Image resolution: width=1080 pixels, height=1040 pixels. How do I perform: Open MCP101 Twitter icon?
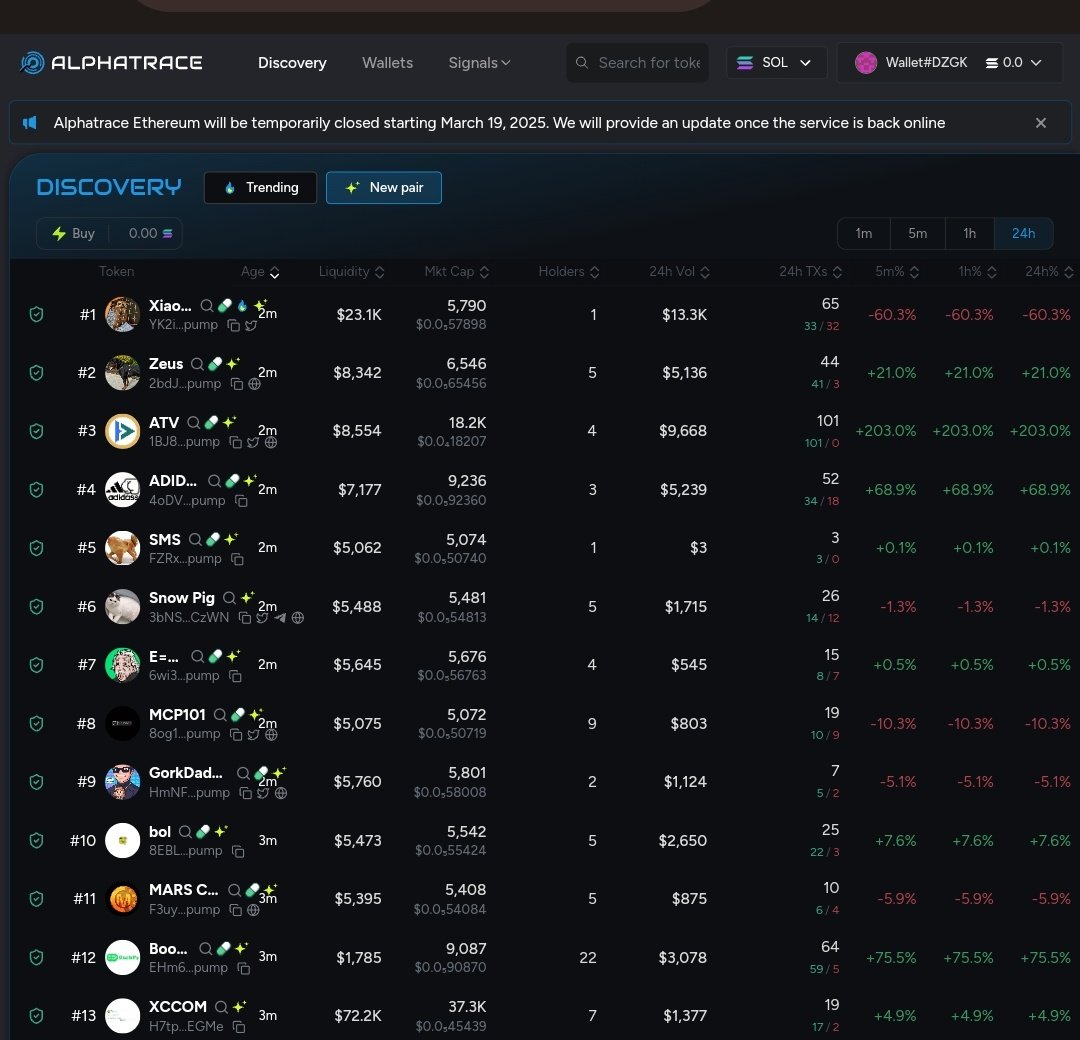pyautogui.click(x=253, y=735)
